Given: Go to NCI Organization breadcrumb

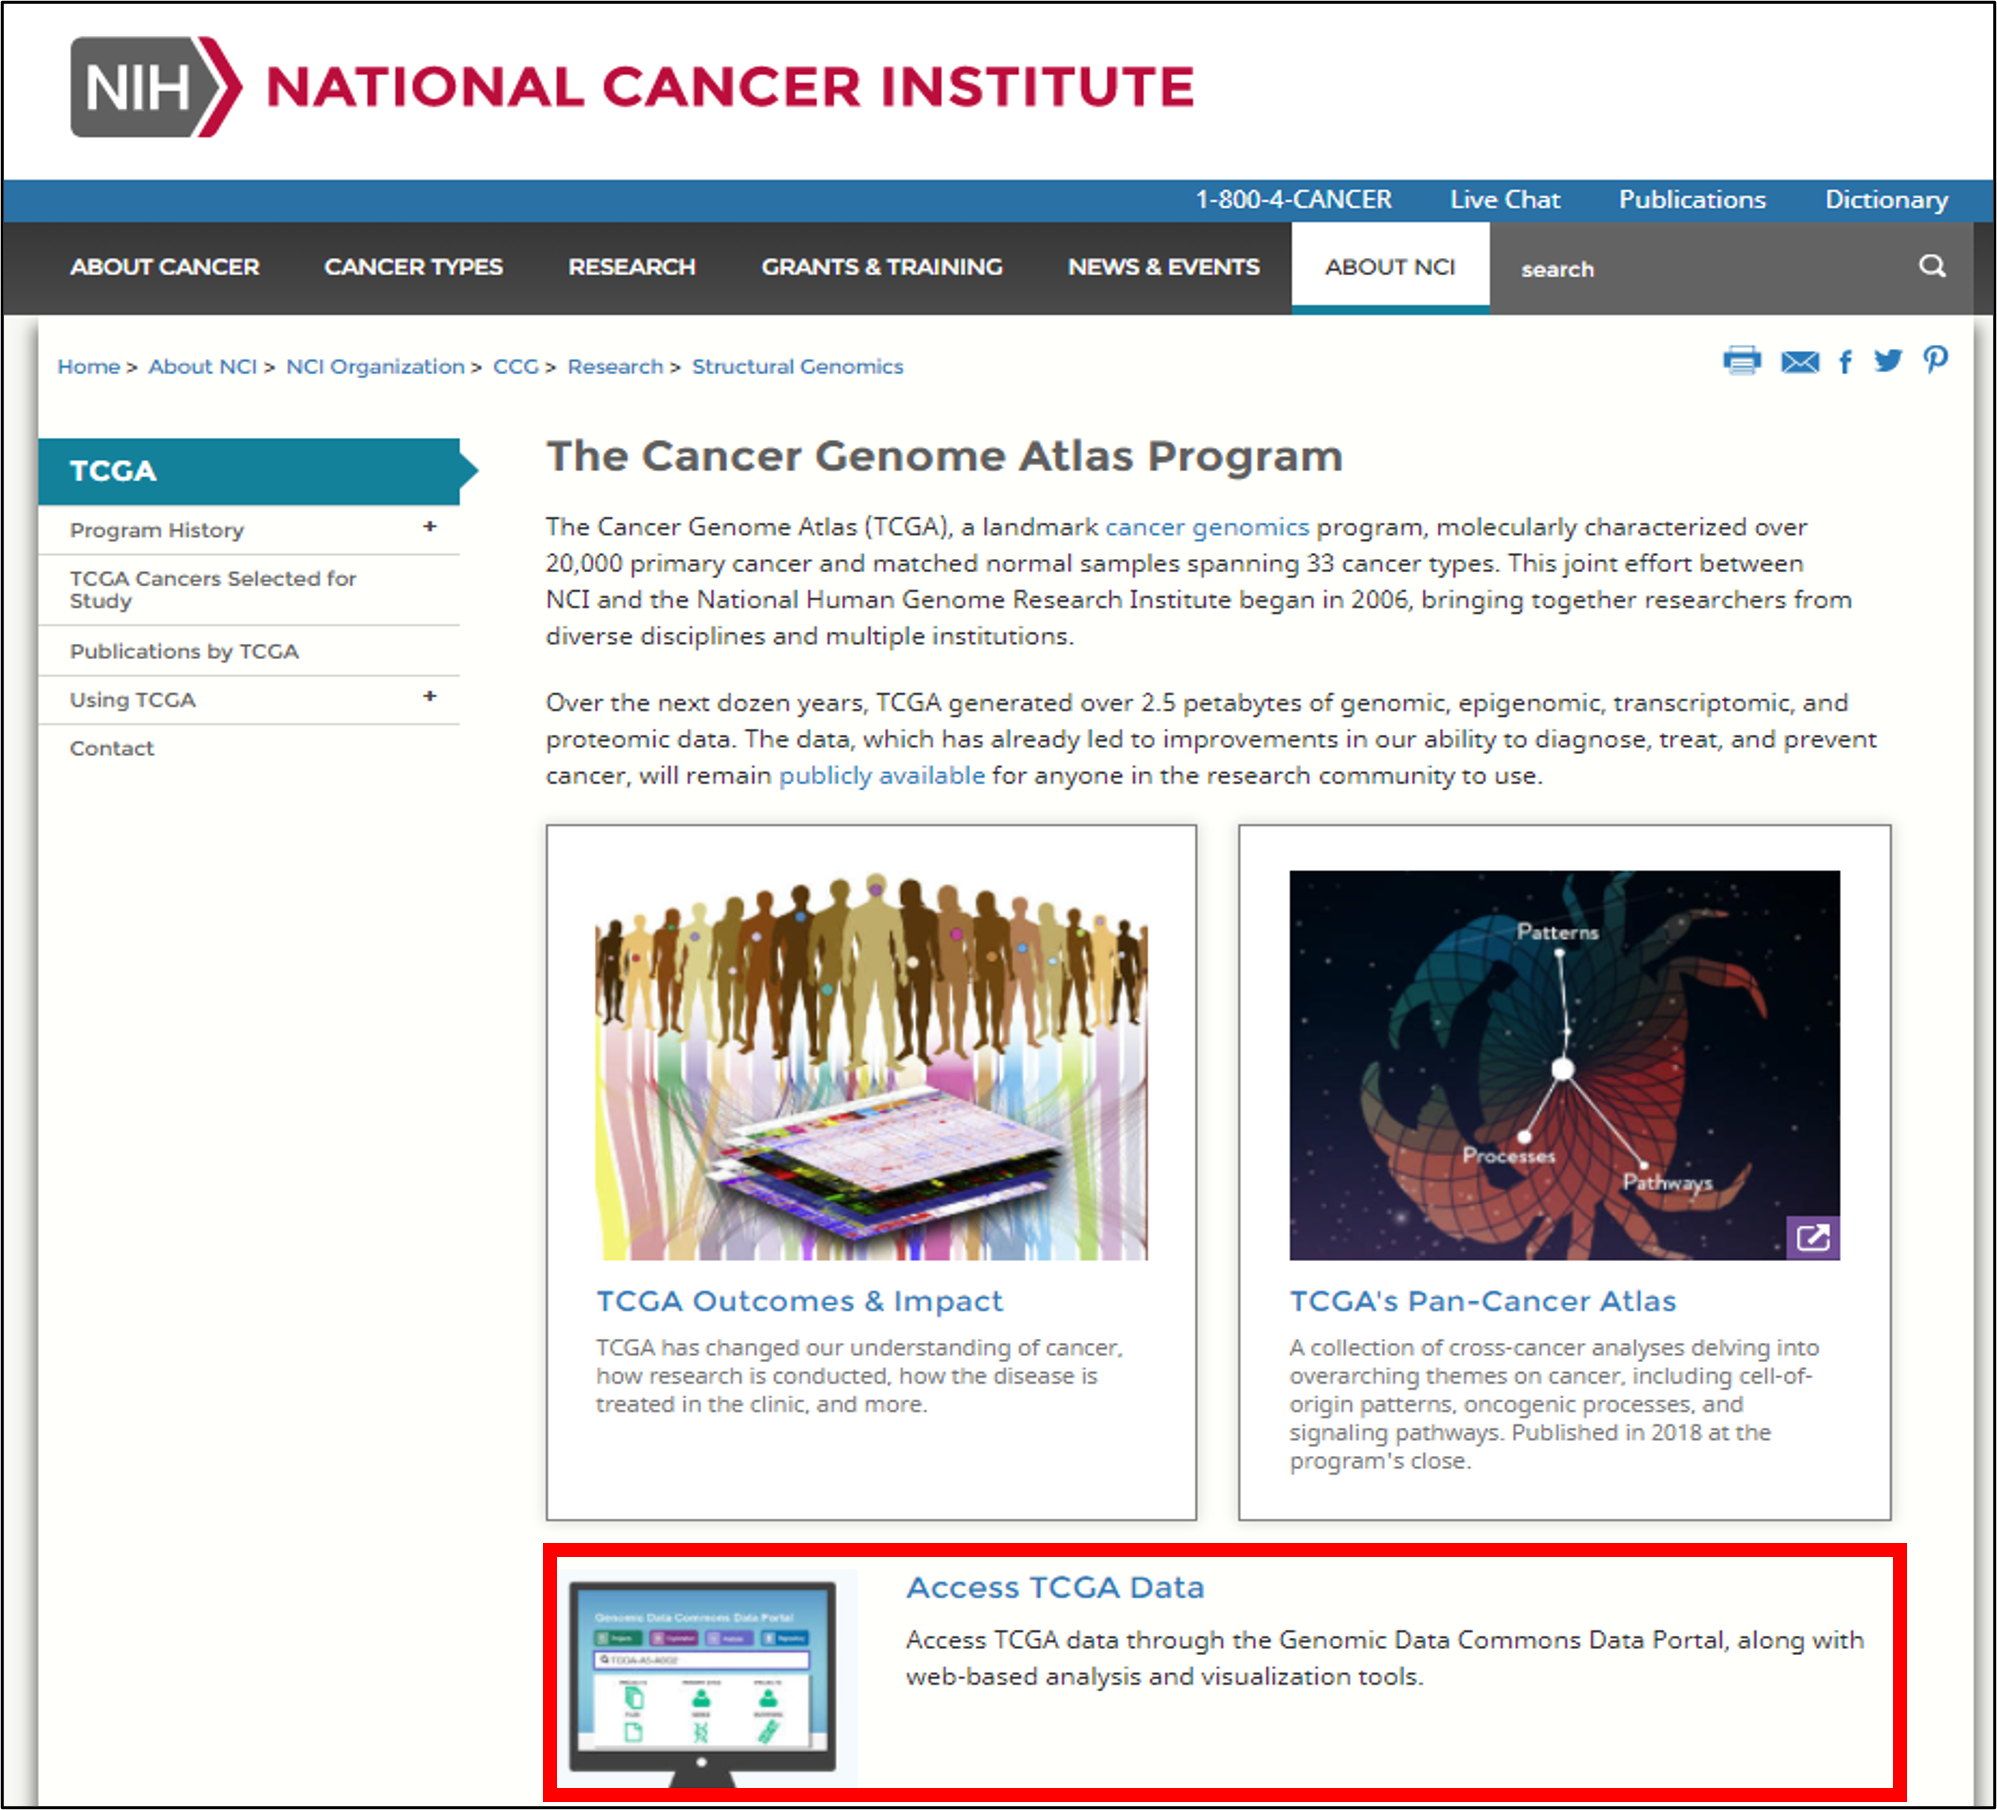Looking at the screenshot, I should [375, 367].
